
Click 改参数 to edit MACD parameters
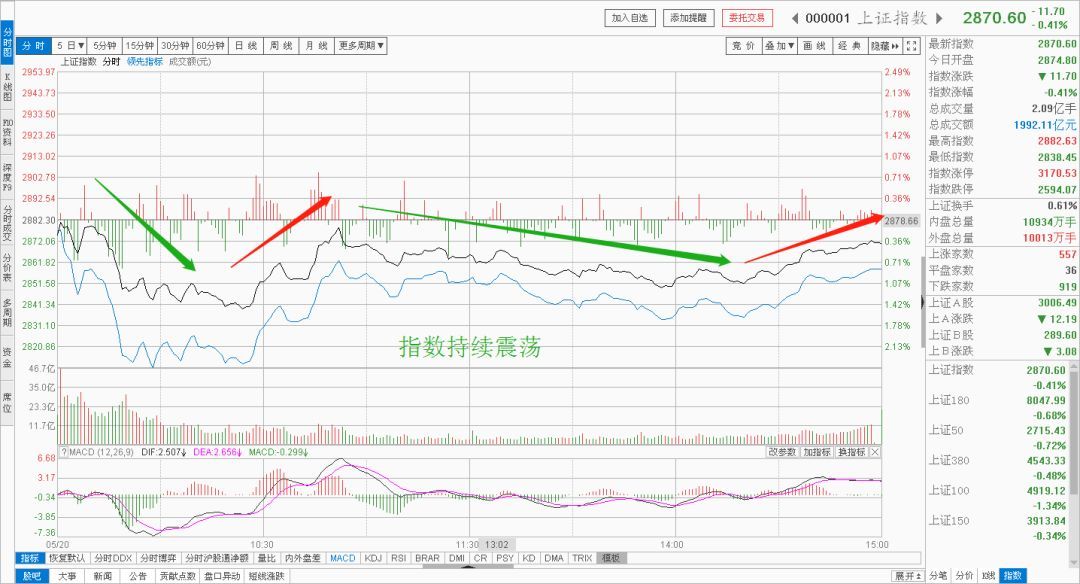[x=782, y=452]
